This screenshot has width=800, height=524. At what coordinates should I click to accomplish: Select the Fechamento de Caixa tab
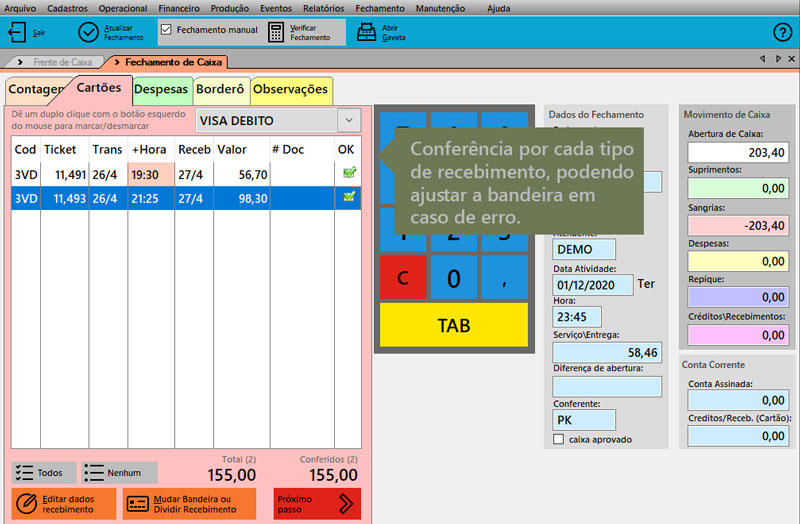pos(168,62)
